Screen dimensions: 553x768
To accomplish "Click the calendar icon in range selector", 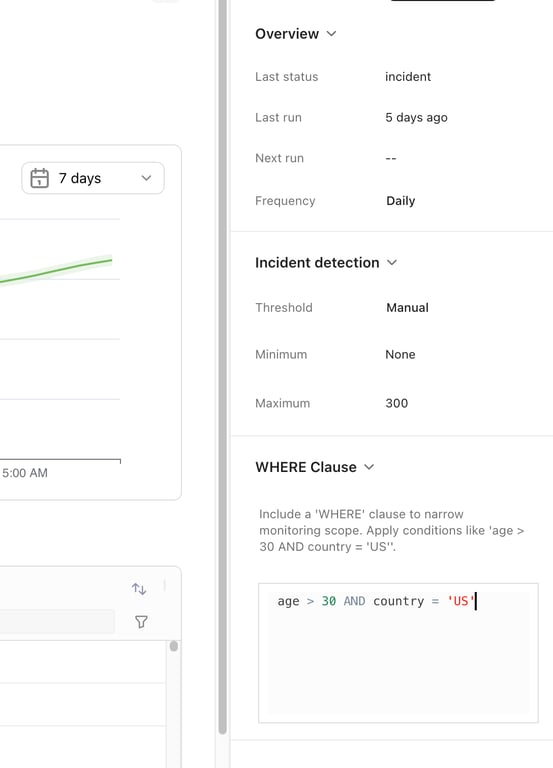I will coord(40,178).
